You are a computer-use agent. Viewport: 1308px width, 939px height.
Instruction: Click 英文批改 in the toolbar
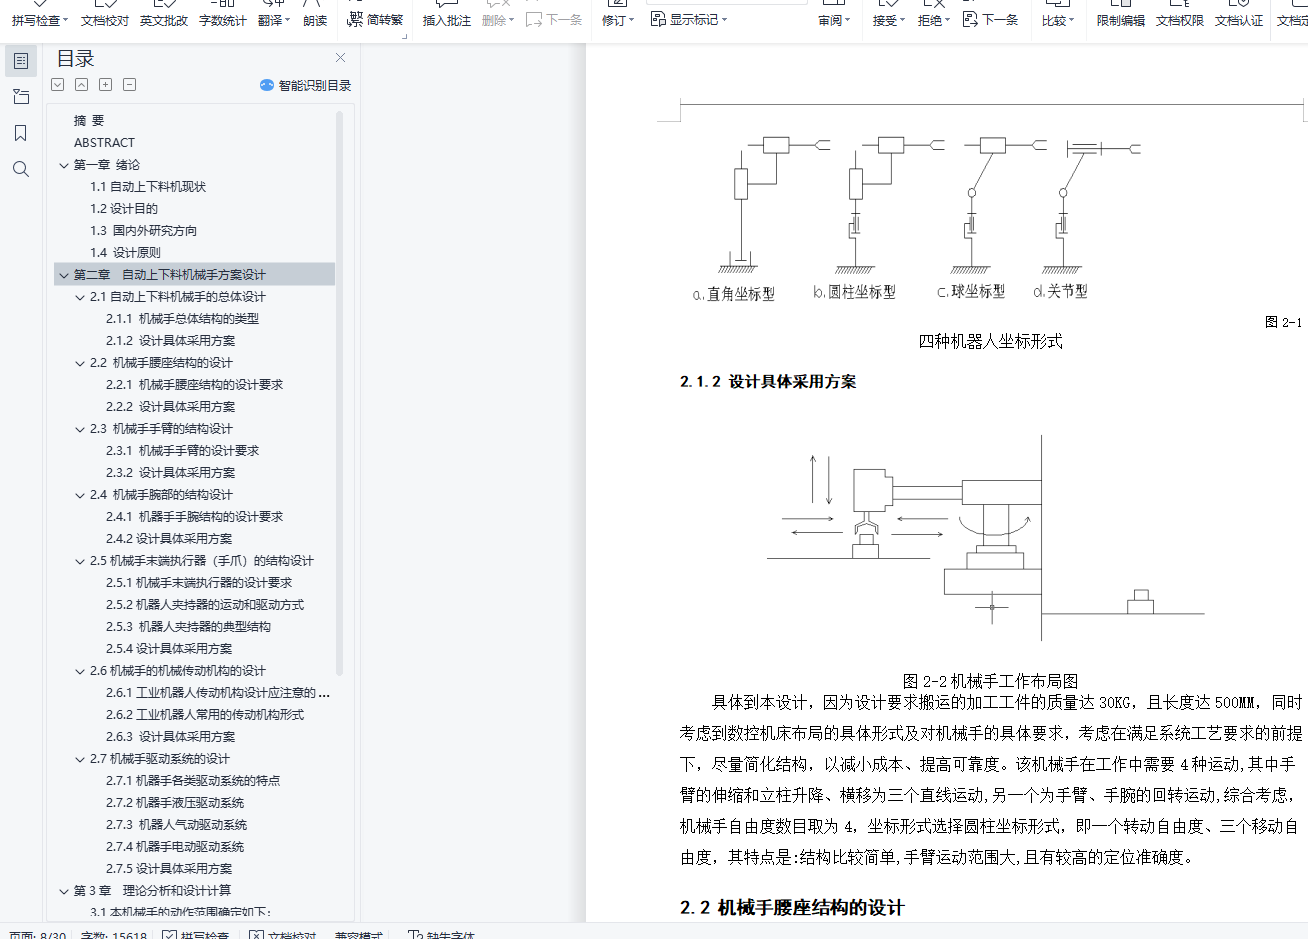(x=164, y=20)
